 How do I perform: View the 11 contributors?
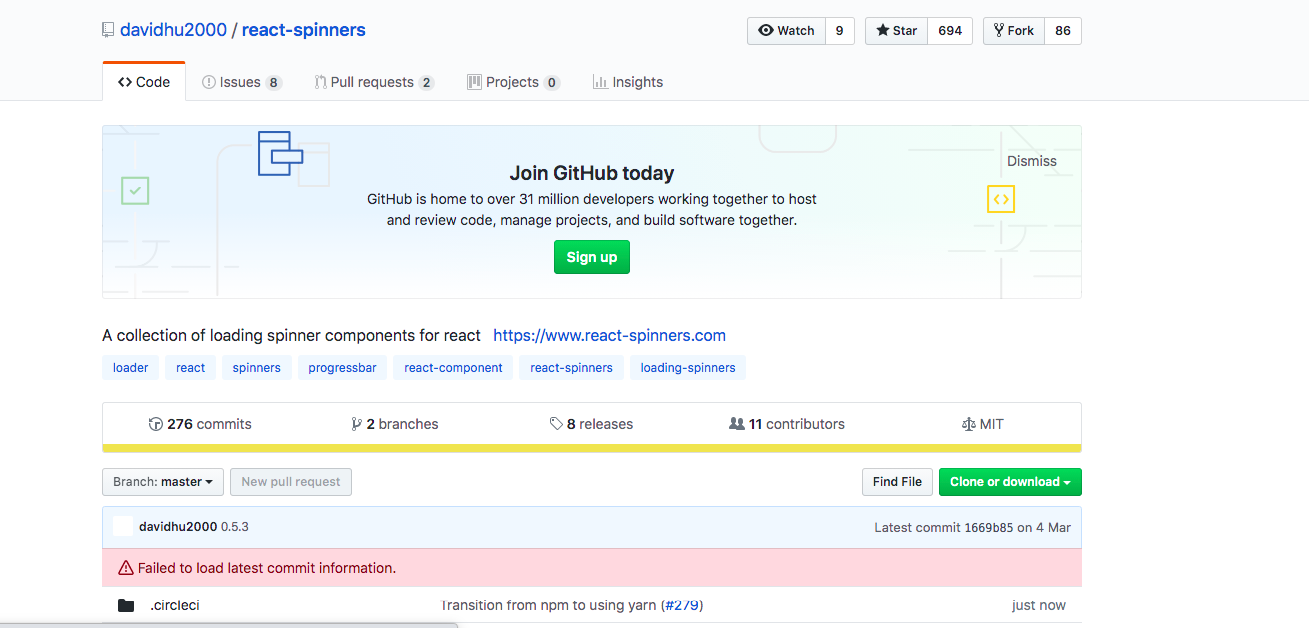787,424
